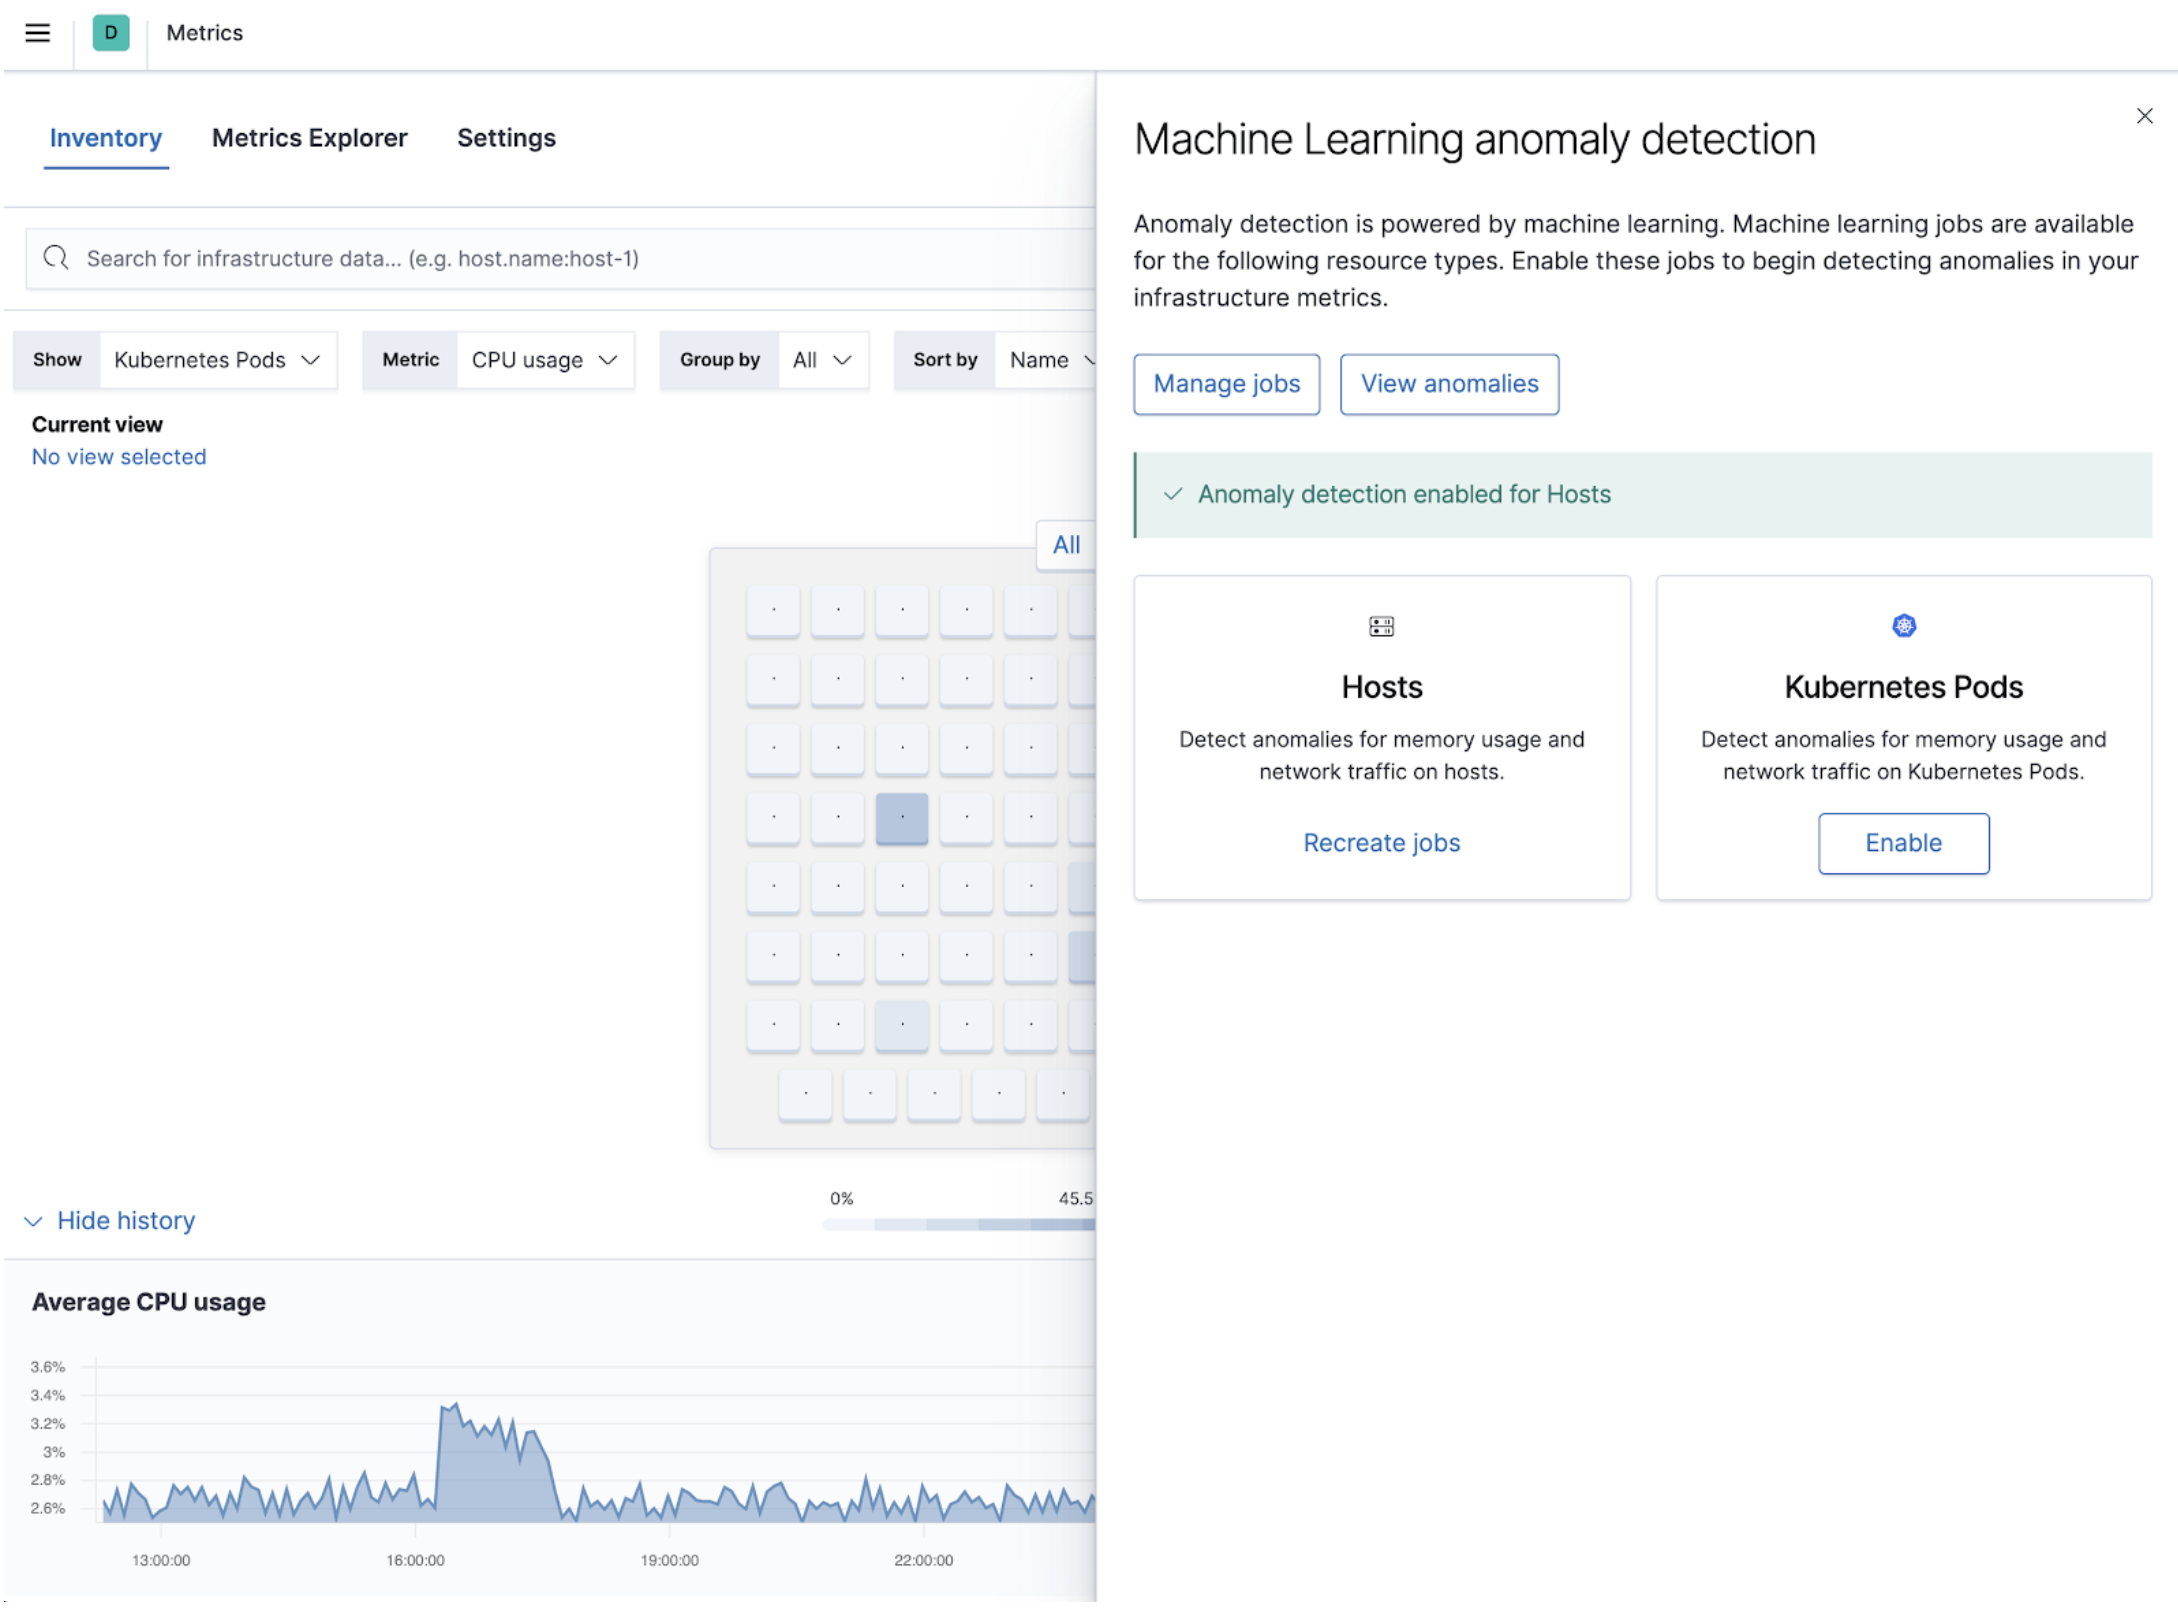Click the Kubernetes Pods settings icon
The width and height of the screenshot is (2178, 1608).
click(x=1902, y=626)
